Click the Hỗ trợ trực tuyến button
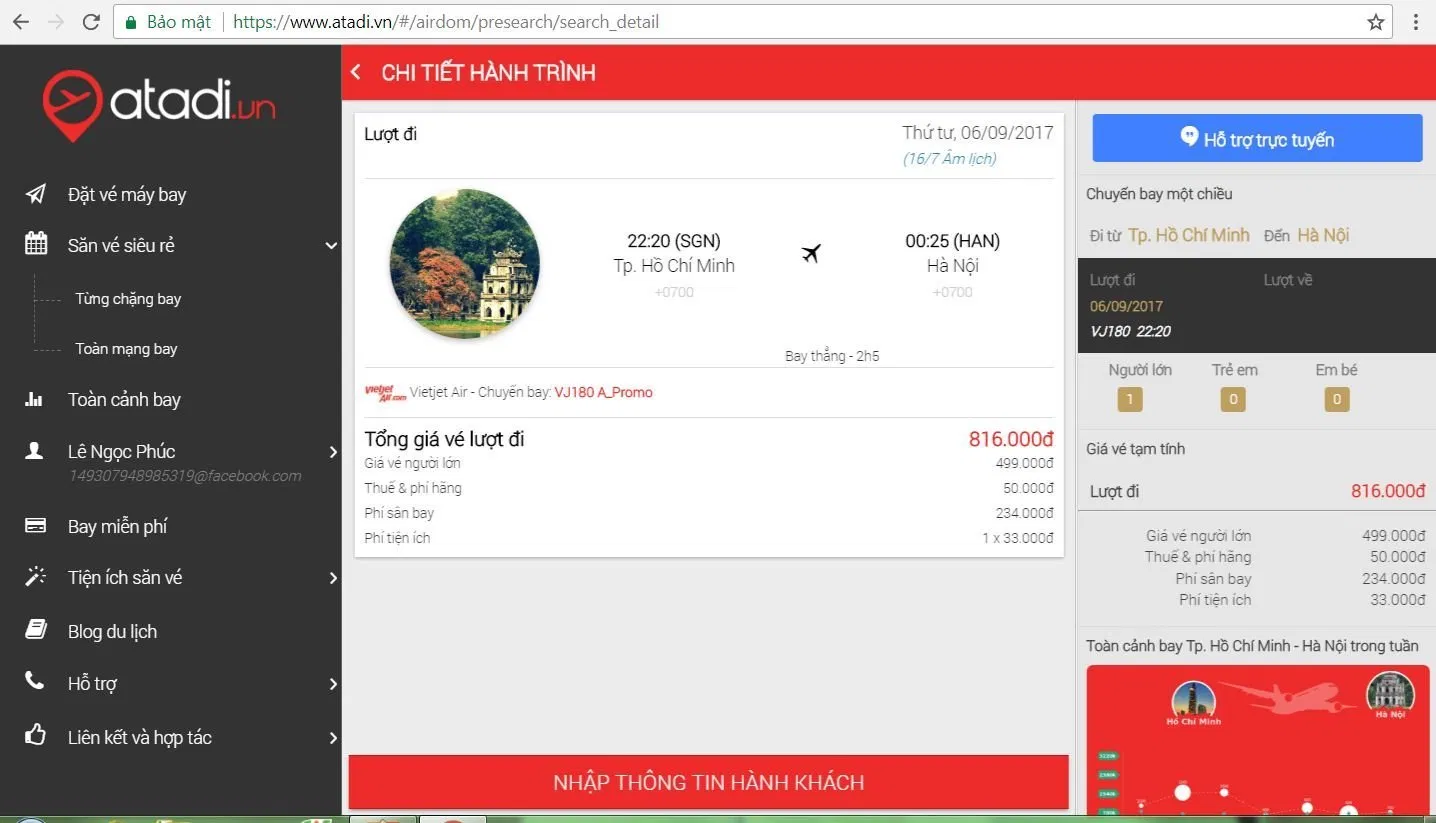This screenshot has height=823, width=1436. pos(1256,138)
